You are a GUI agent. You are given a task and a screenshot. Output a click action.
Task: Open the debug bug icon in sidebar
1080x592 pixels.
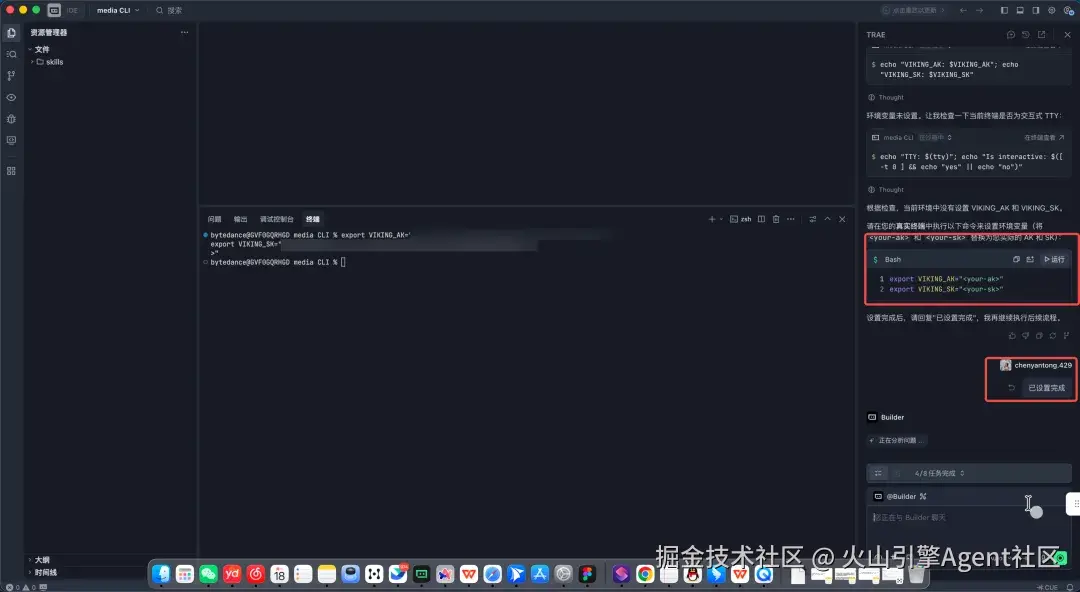(11, 119)
